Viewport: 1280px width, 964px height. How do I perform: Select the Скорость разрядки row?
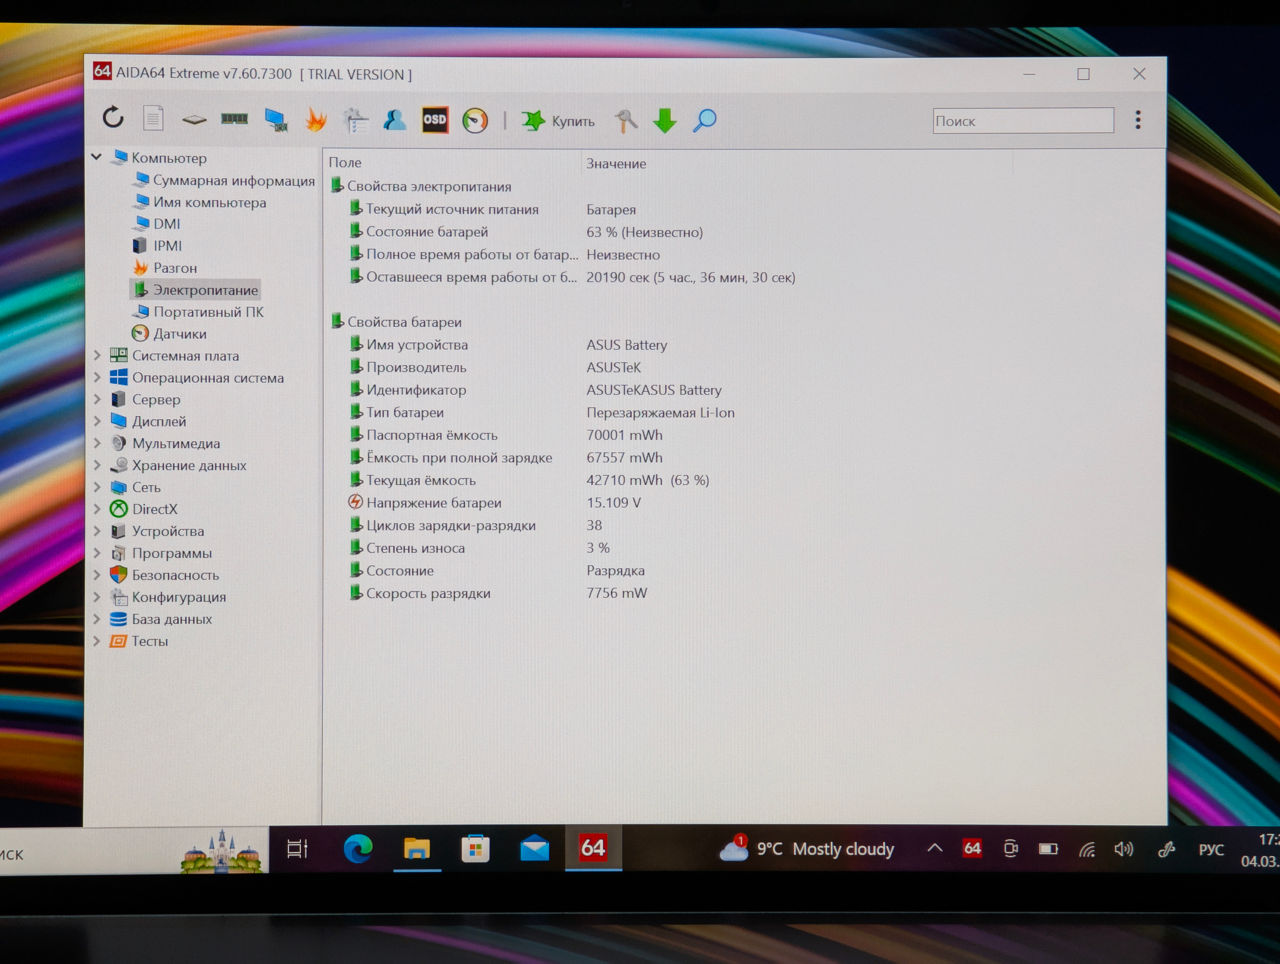pos(745,593)
